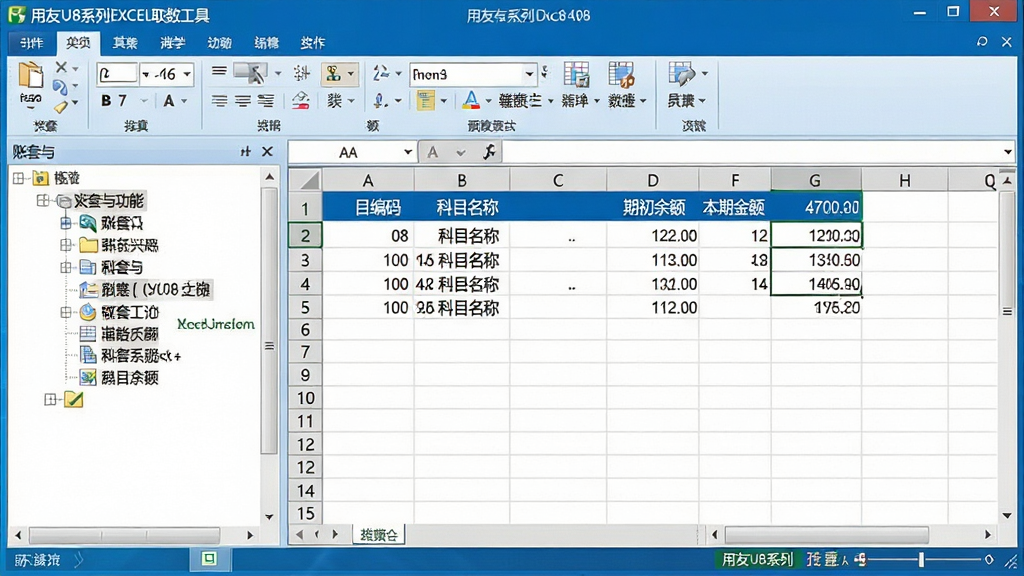The image size is (1024, 576).
Task: Click the search icon below window controls
Action: (x=982, y=42)
